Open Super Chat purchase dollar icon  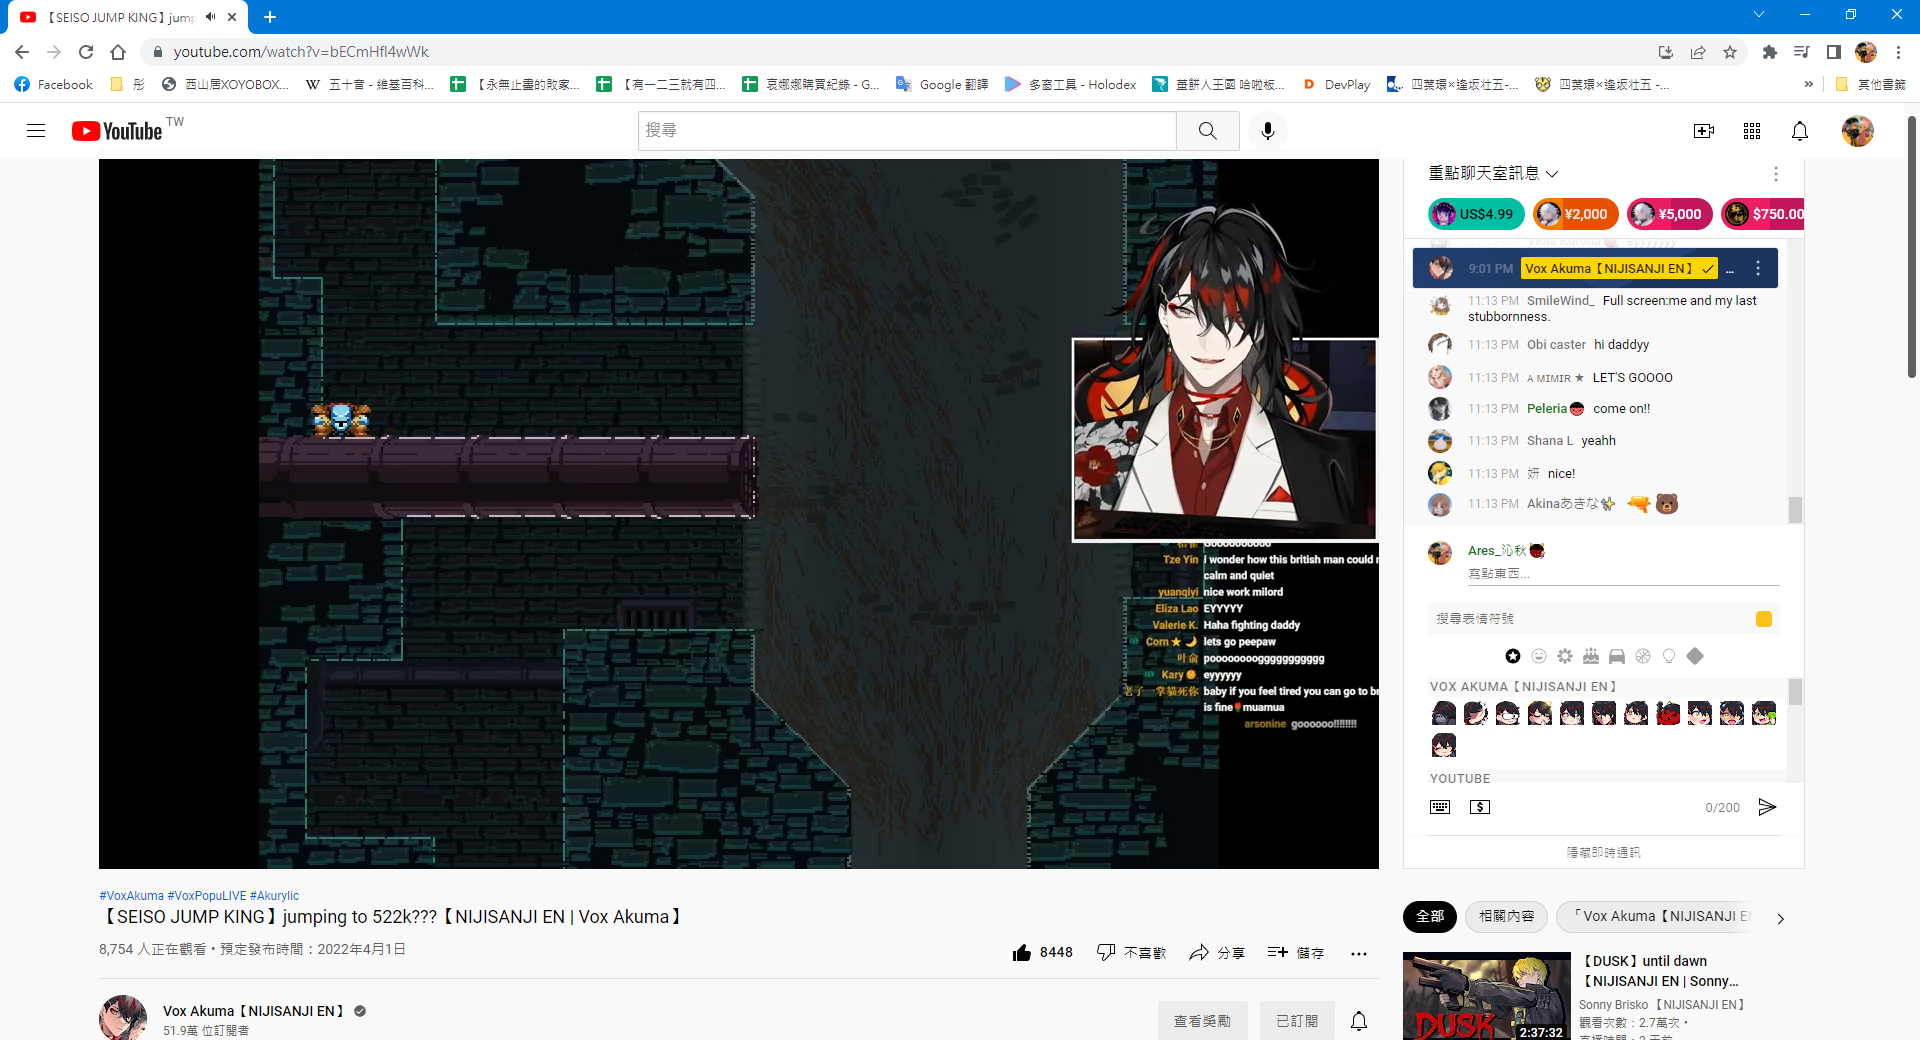pos(1480,807)
